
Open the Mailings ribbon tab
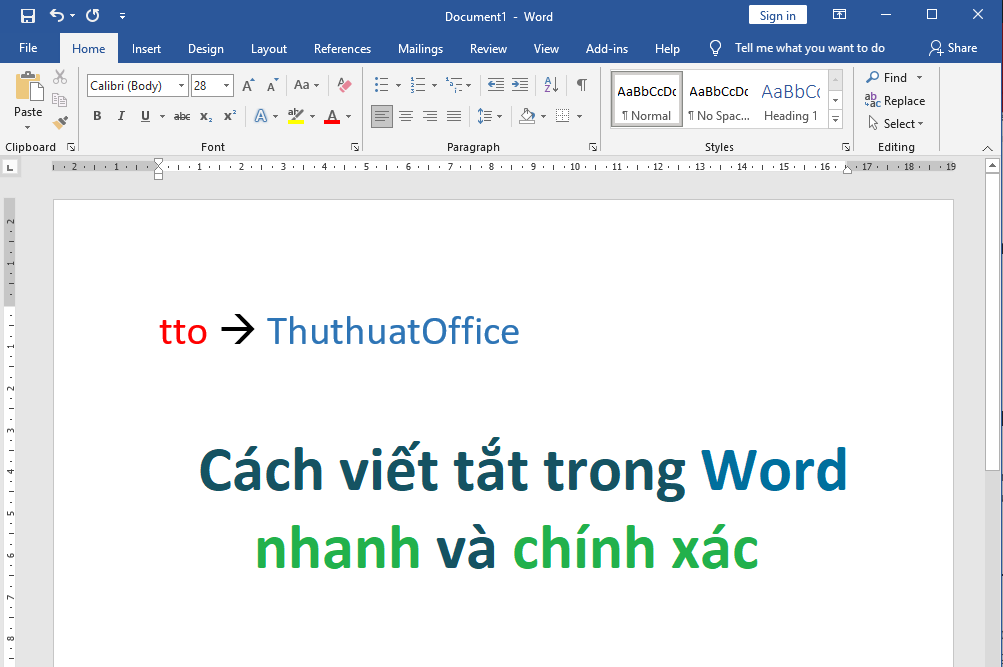[420, 48]
